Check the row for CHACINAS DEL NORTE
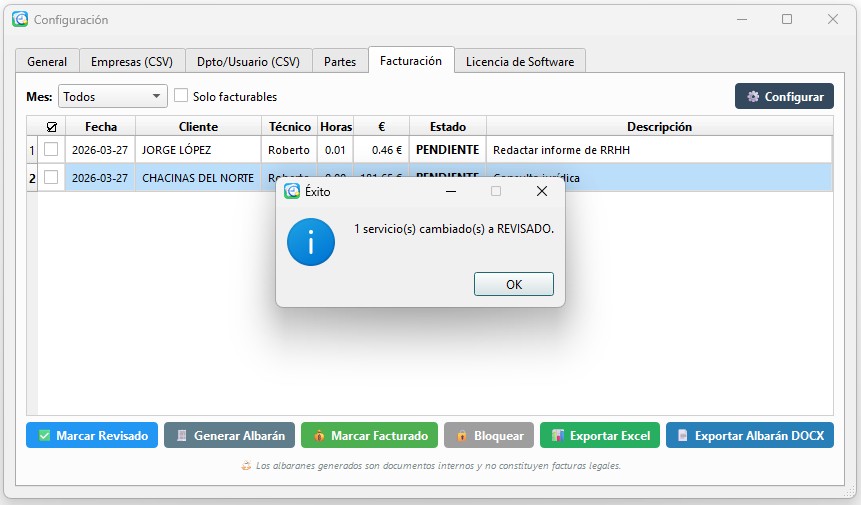The image size is (861, 505). tap(51, 178)
